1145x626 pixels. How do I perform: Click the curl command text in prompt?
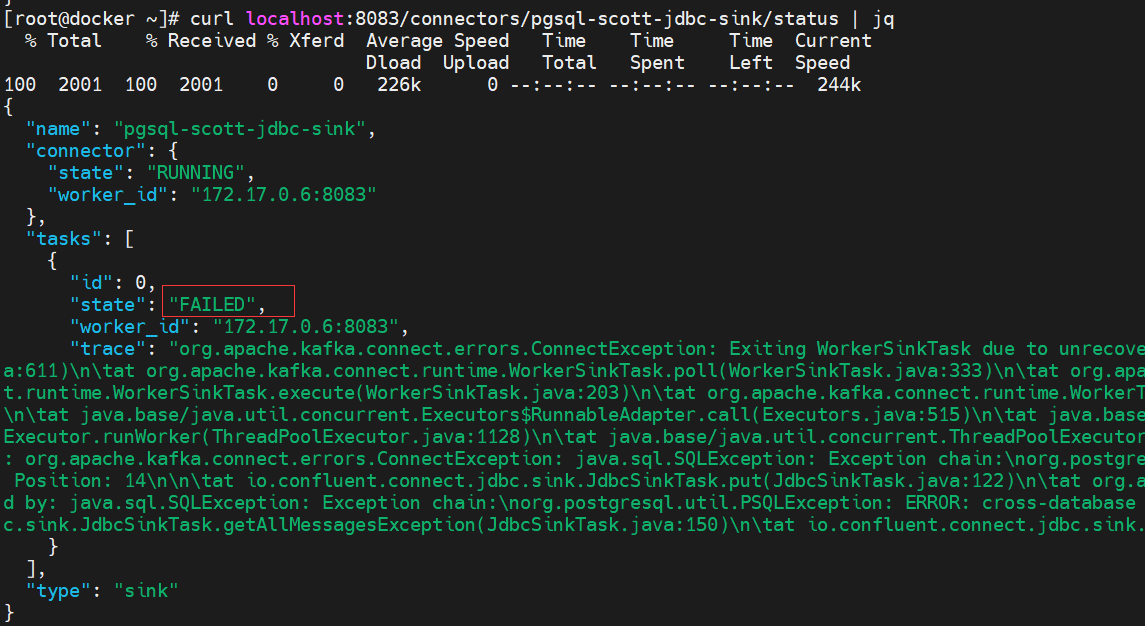click(542, 18)
